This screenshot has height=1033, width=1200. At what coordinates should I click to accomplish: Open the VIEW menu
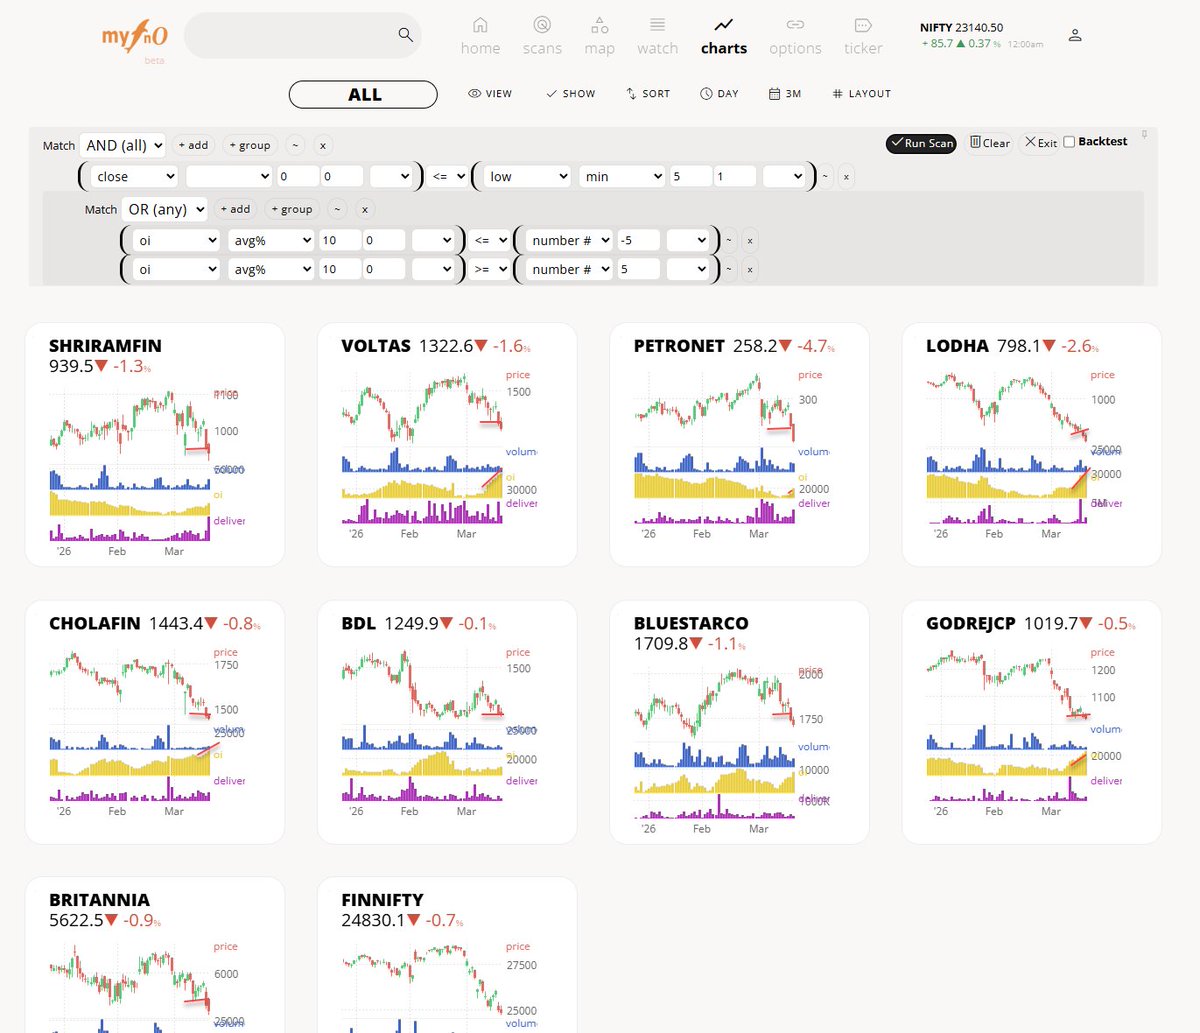(490, 94)
